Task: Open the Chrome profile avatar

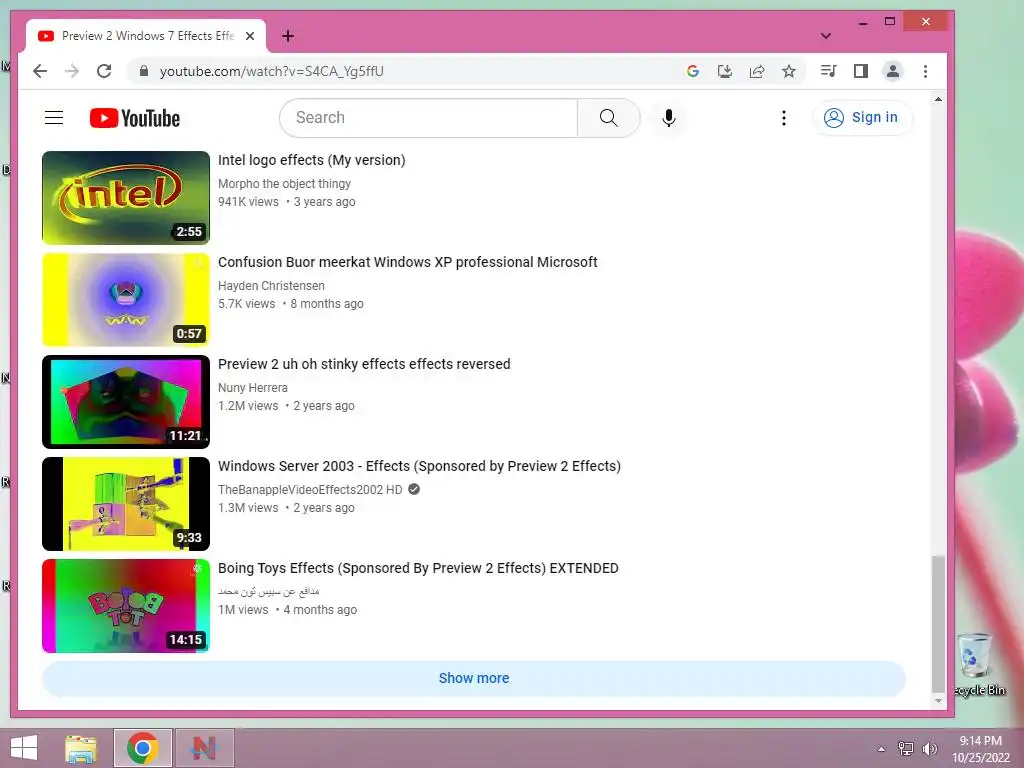Action: coord(893,71)
